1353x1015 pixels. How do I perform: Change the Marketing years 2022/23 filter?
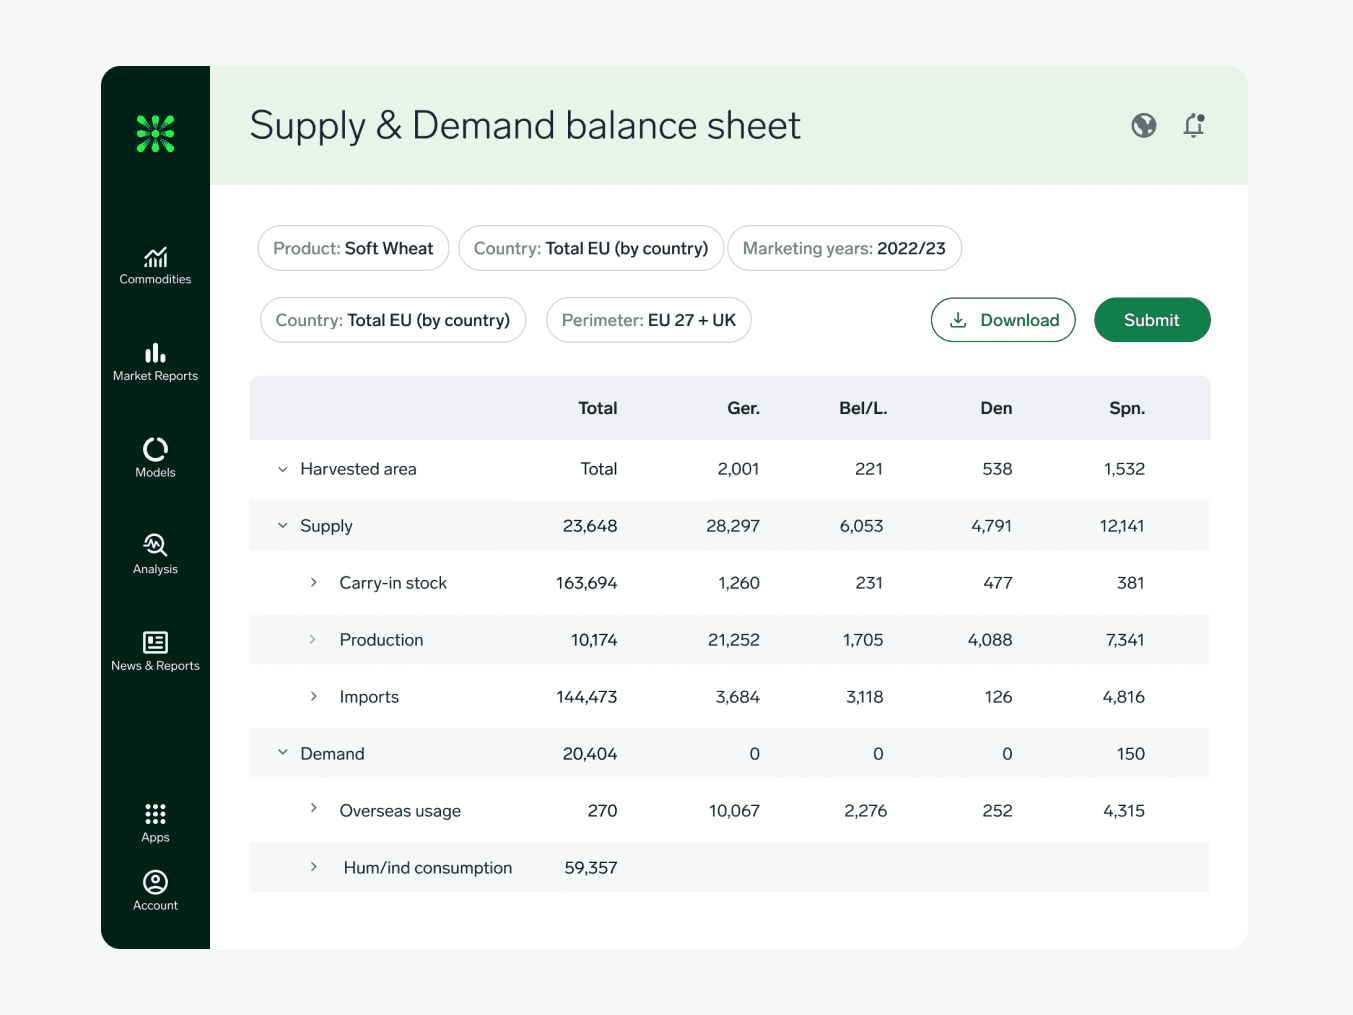844,248
